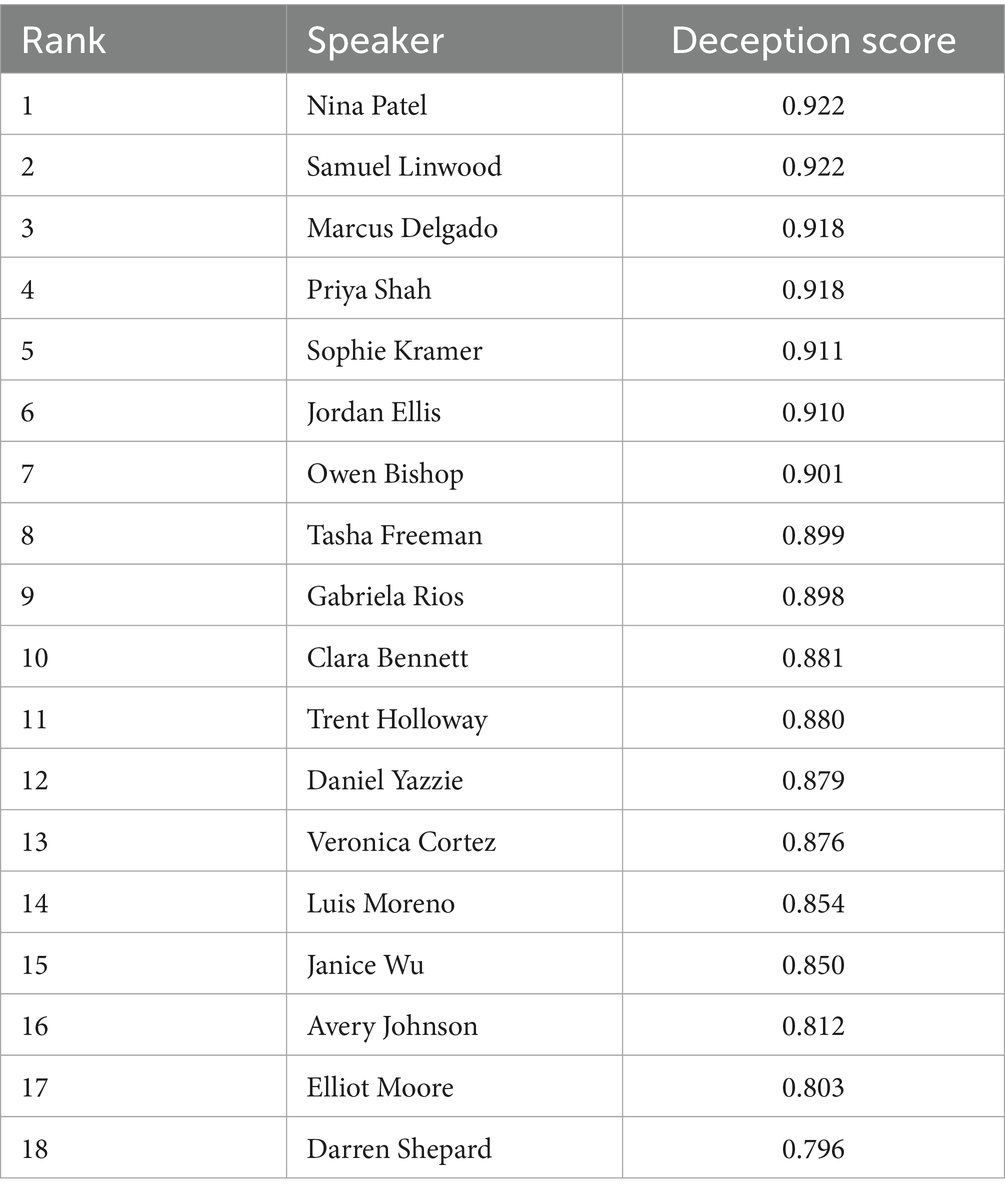Select the Veronica Cortez speaker cell
1005x1196 pixels.
[x=401, y=842]
